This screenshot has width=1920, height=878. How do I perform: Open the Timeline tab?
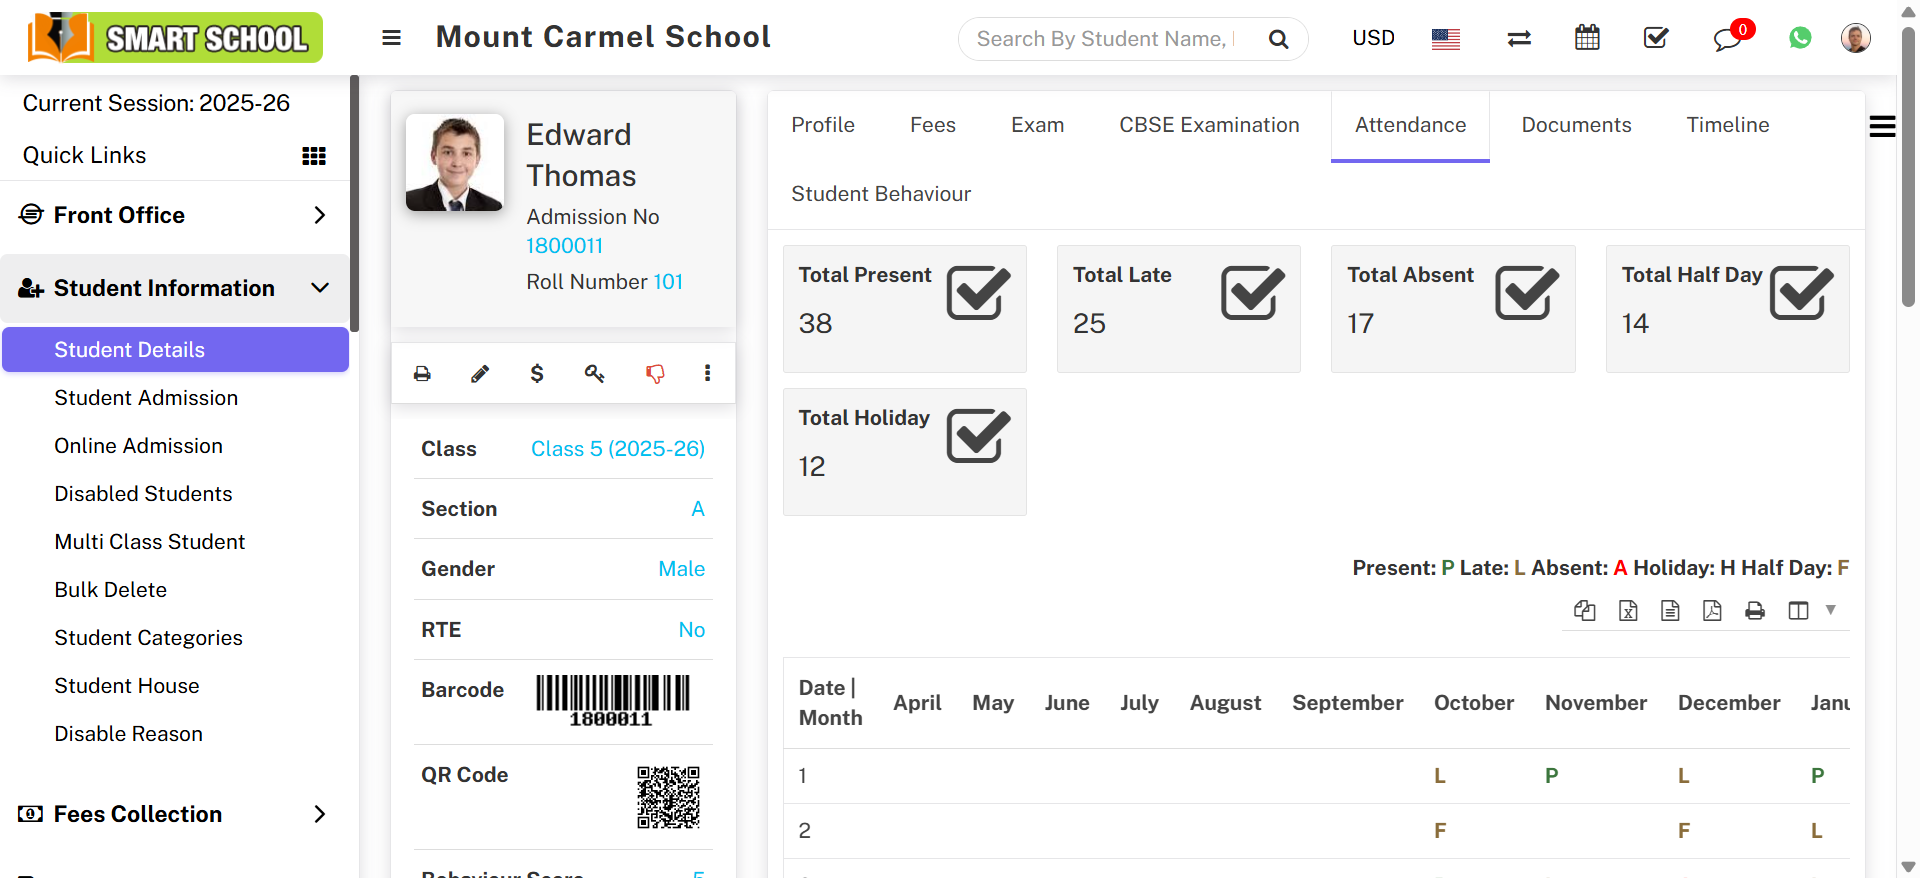(x=1727, y=125)
